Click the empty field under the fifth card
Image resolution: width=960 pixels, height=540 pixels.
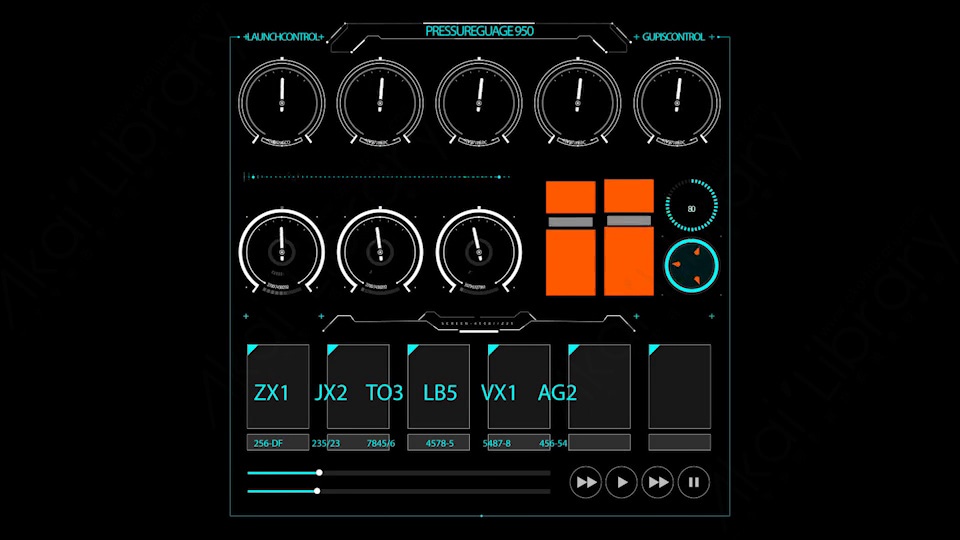pyautogui.click(x=599, y=443)
